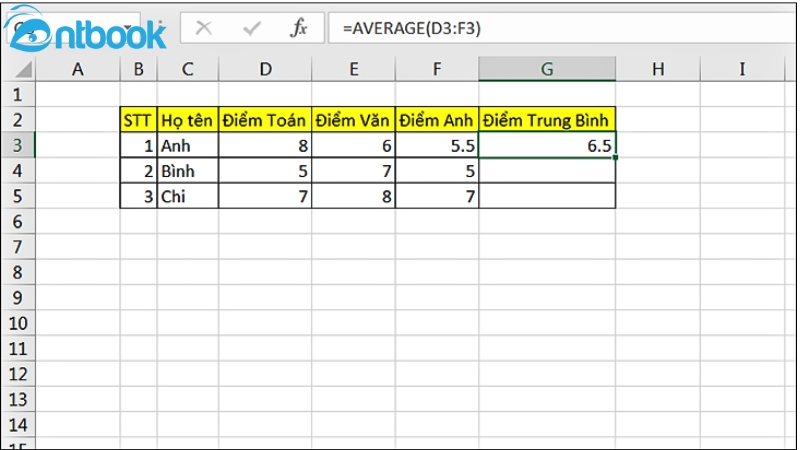Click the Select All corner triangle
Viewport: 800px width, 450px height.
(x=23, y=69)
